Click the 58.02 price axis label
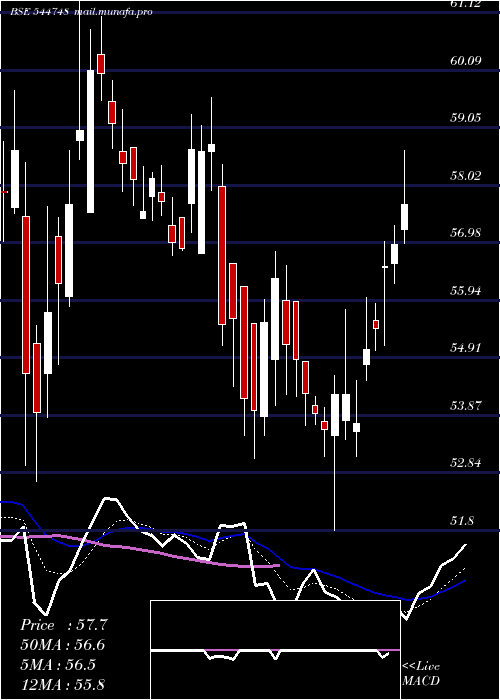This screenshot has width=500, height=700. pos(466,175)
